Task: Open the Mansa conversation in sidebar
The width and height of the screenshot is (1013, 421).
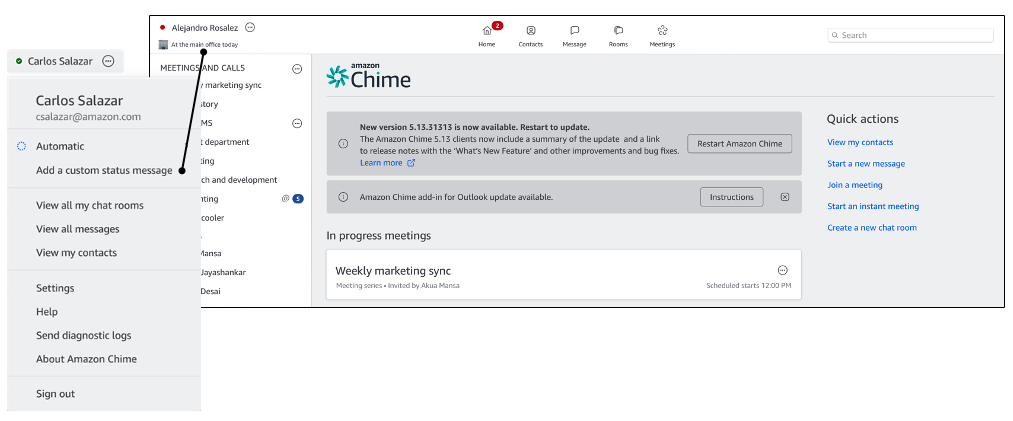Action: [211, 253]
